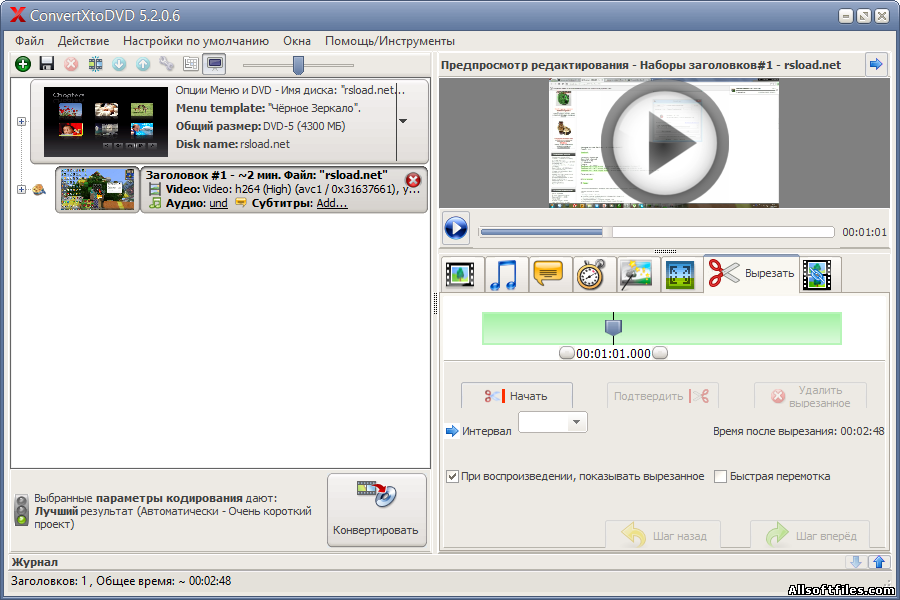Click the Video: h264 info line
This screenshot has width=900, height=600.
click(x=293, y=189)
